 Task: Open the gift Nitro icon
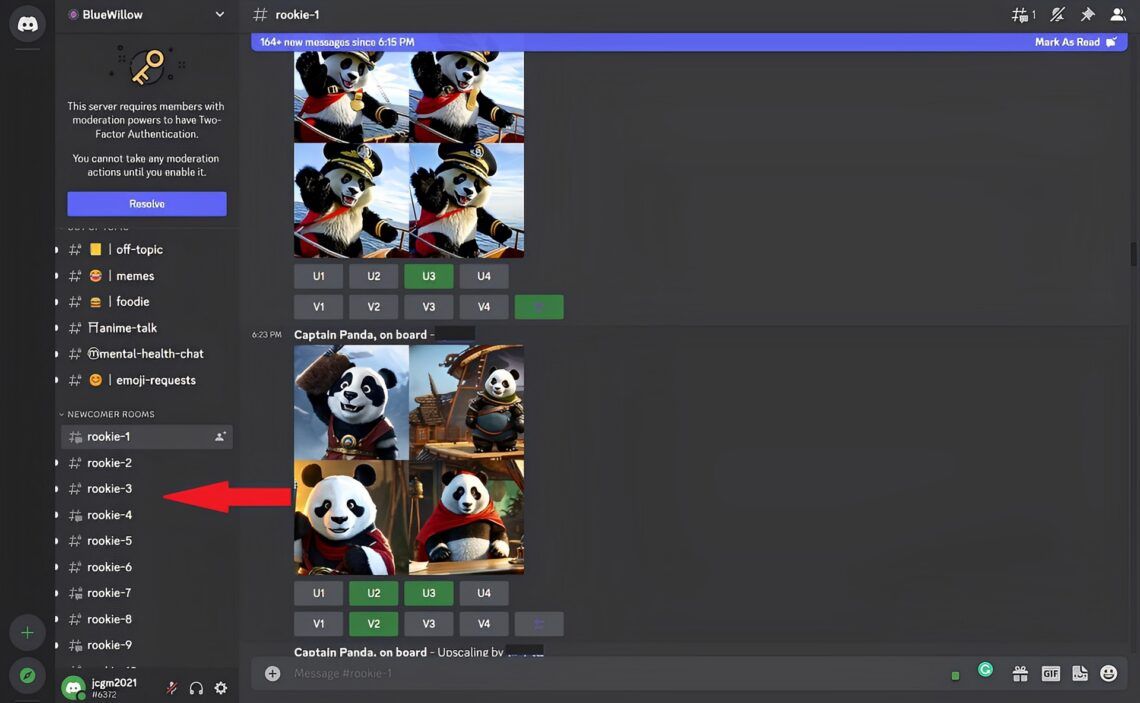1020,674
